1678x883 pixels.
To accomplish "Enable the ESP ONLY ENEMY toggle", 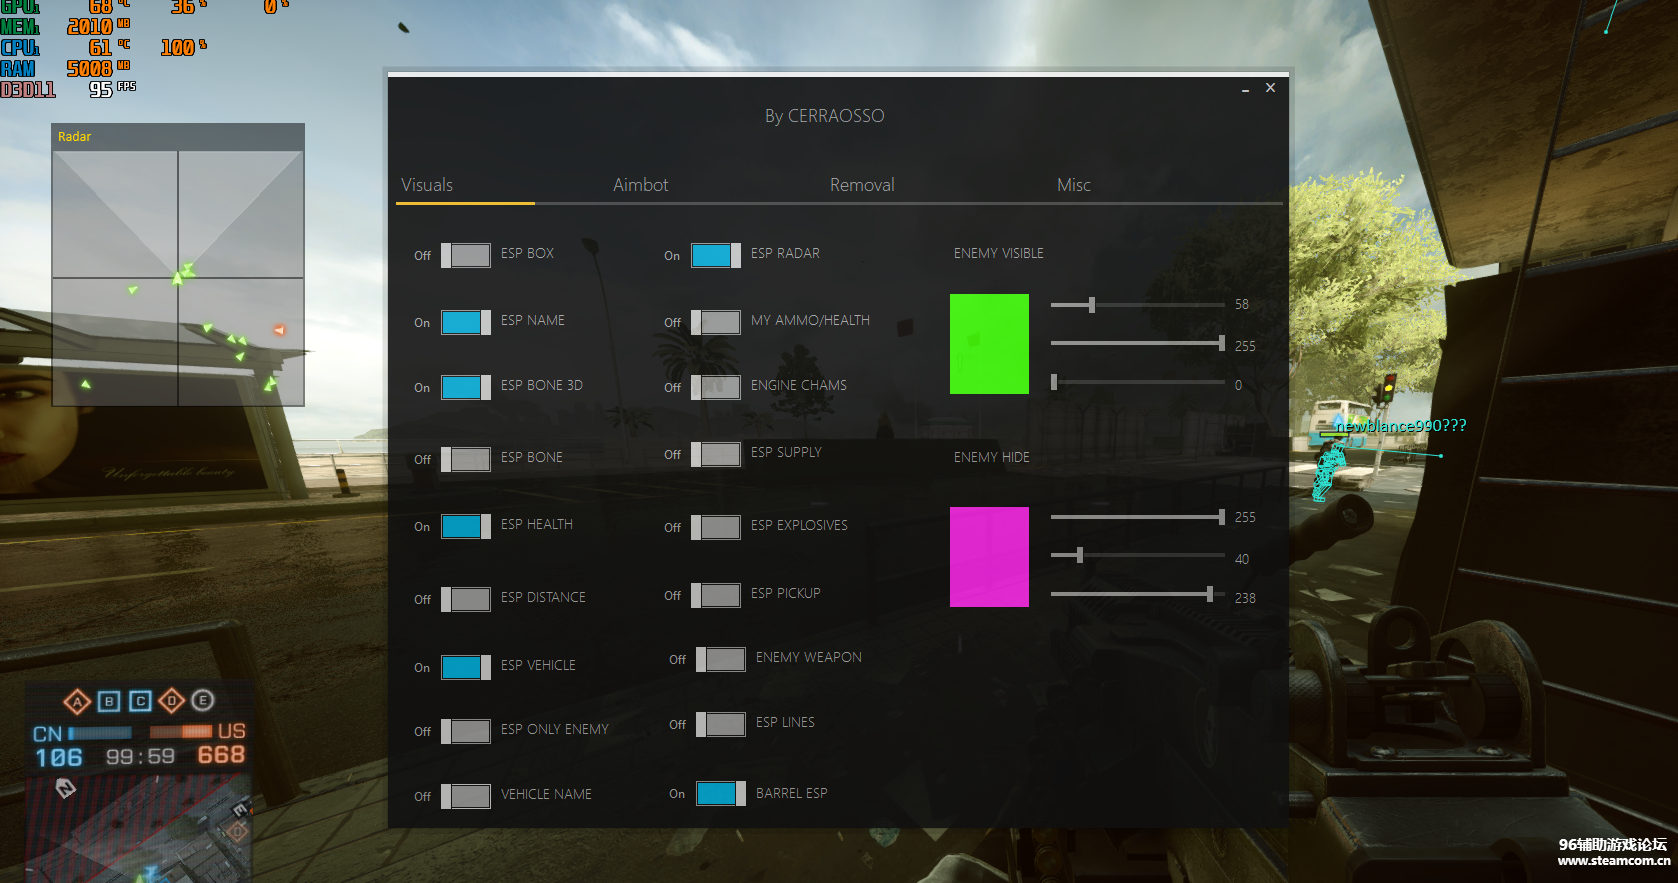I will tap(465, 731).
